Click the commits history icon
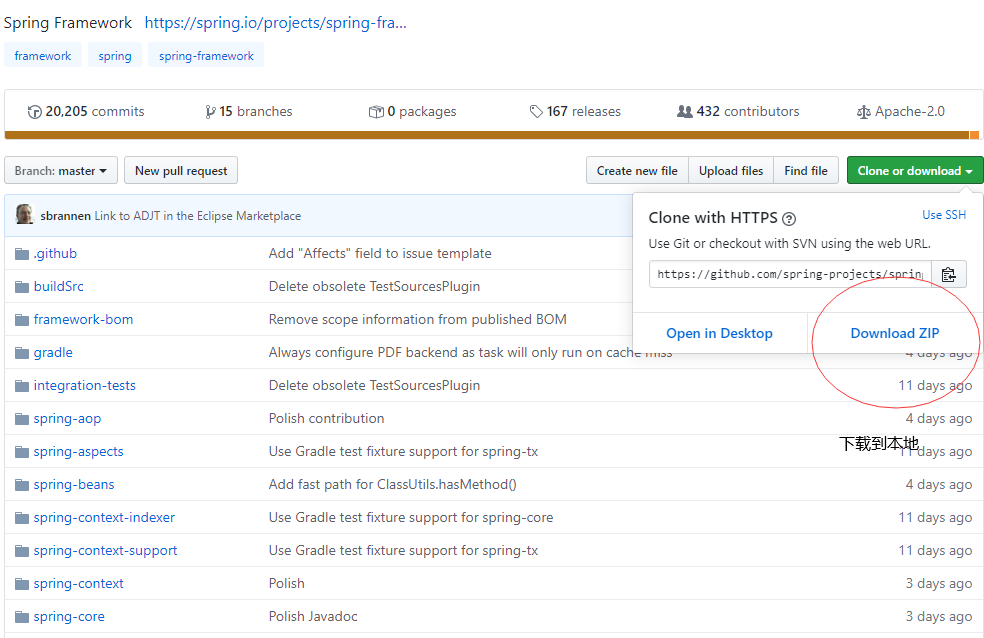The width and height of the screenshot is (984, 638). pos(35,112)
